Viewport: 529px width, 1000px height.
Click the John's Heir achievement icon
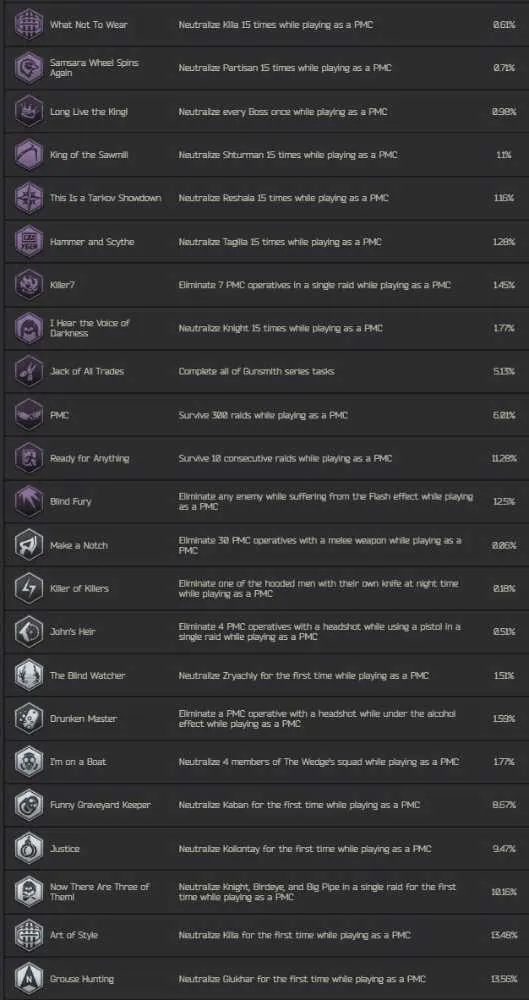click(29, 631)
